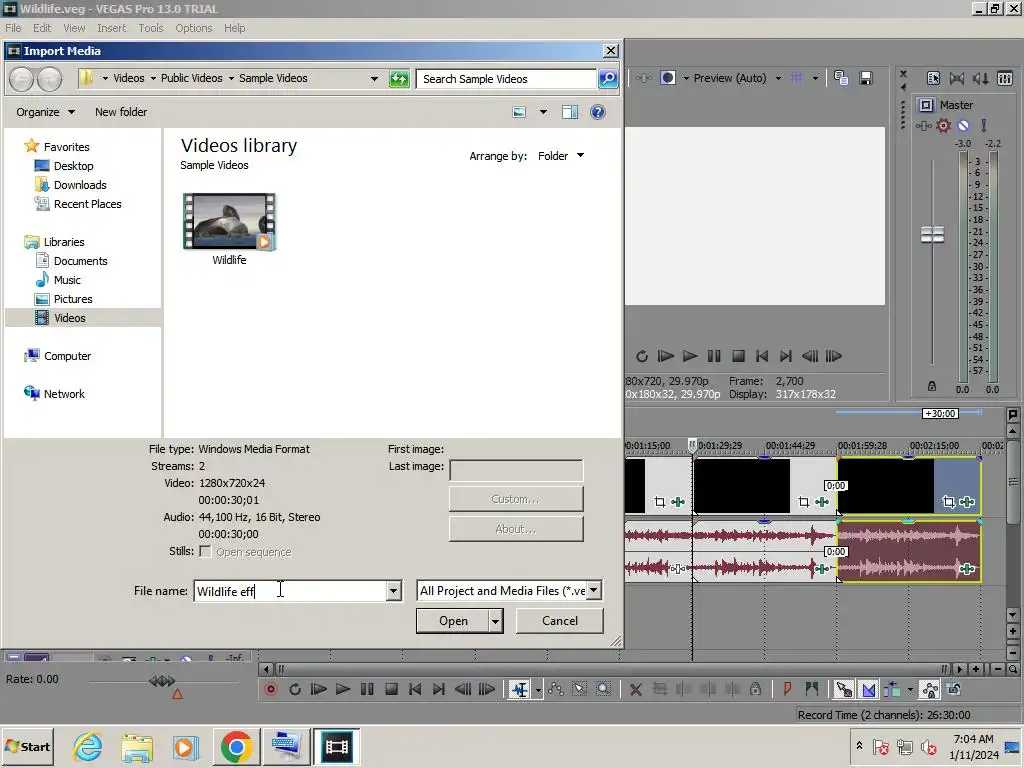Viewport: 1024px width, 768px height.
Task: Toggle Lock Envelopes to Events
Action: [930, 689]
